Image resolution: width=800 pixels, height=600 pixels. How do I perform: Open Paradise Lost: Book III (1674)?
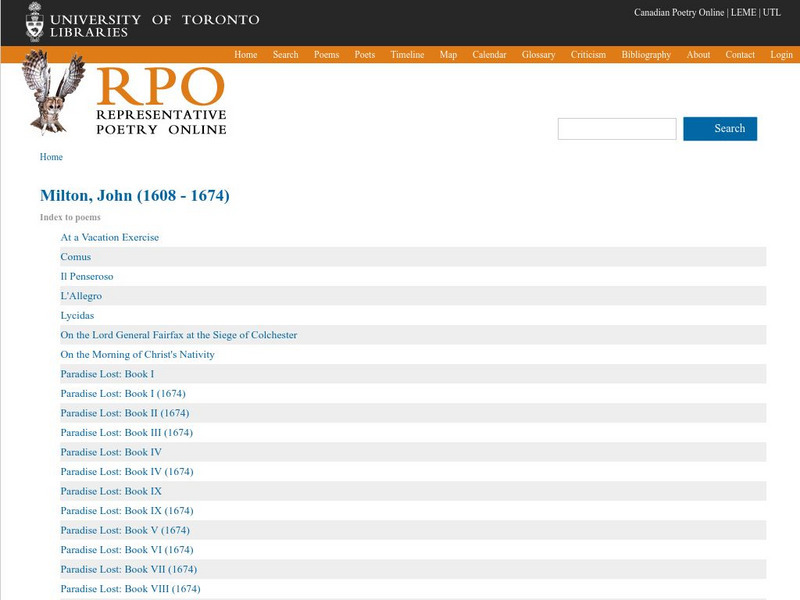click(x=127, y=433)
